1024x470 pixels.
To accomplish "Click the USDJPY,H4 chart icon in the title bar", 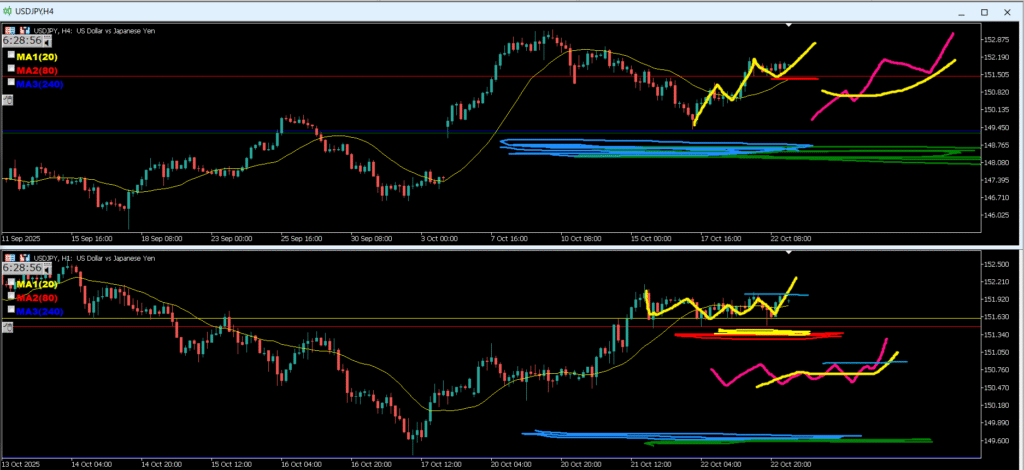I will coord(9,11).
